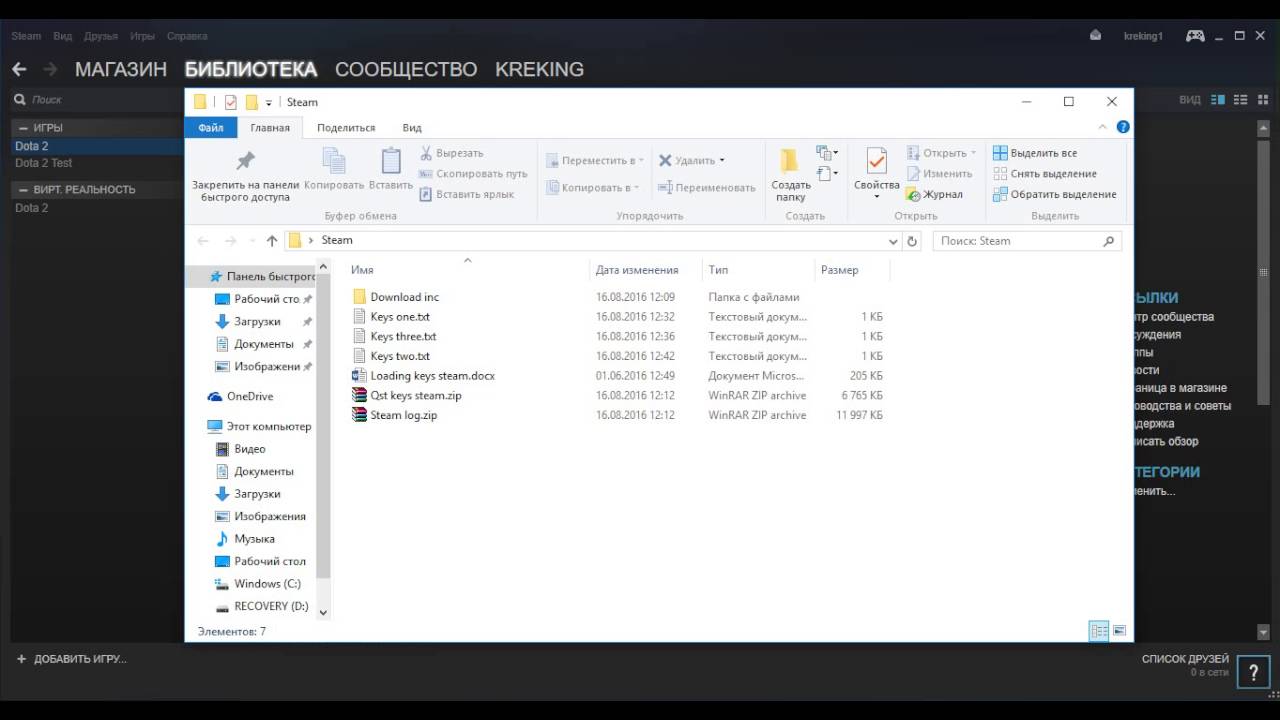This screenshot has height=720, width=1280.
Task: Click the Журнал history item
Action: (935, 195)
